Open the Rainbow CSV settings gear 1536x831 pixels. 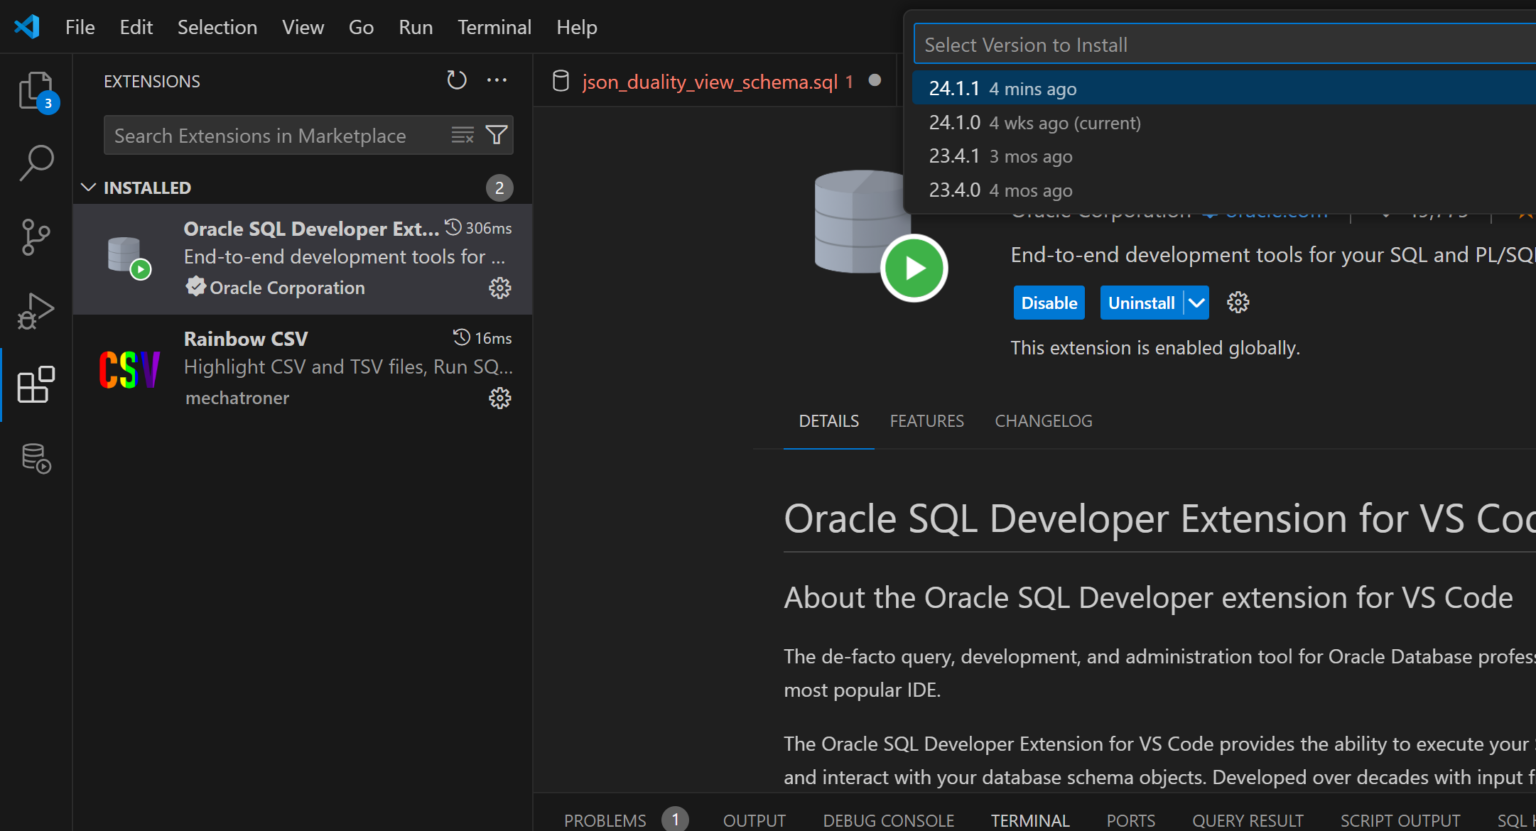point(499,398)
